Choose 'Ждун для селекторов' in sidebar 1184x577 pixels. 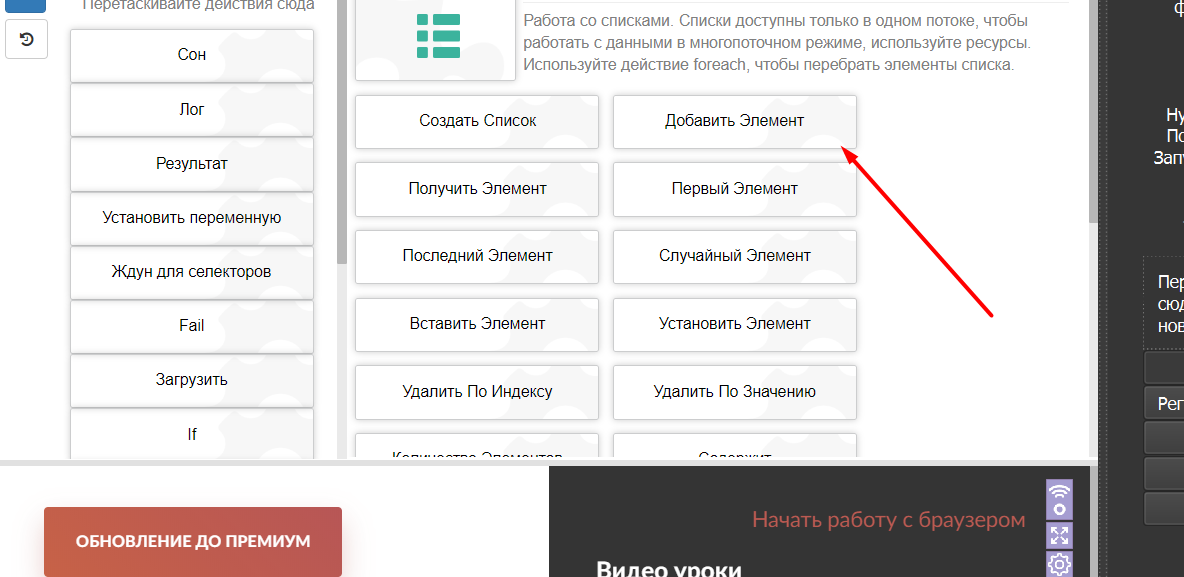tap(192, 272)
